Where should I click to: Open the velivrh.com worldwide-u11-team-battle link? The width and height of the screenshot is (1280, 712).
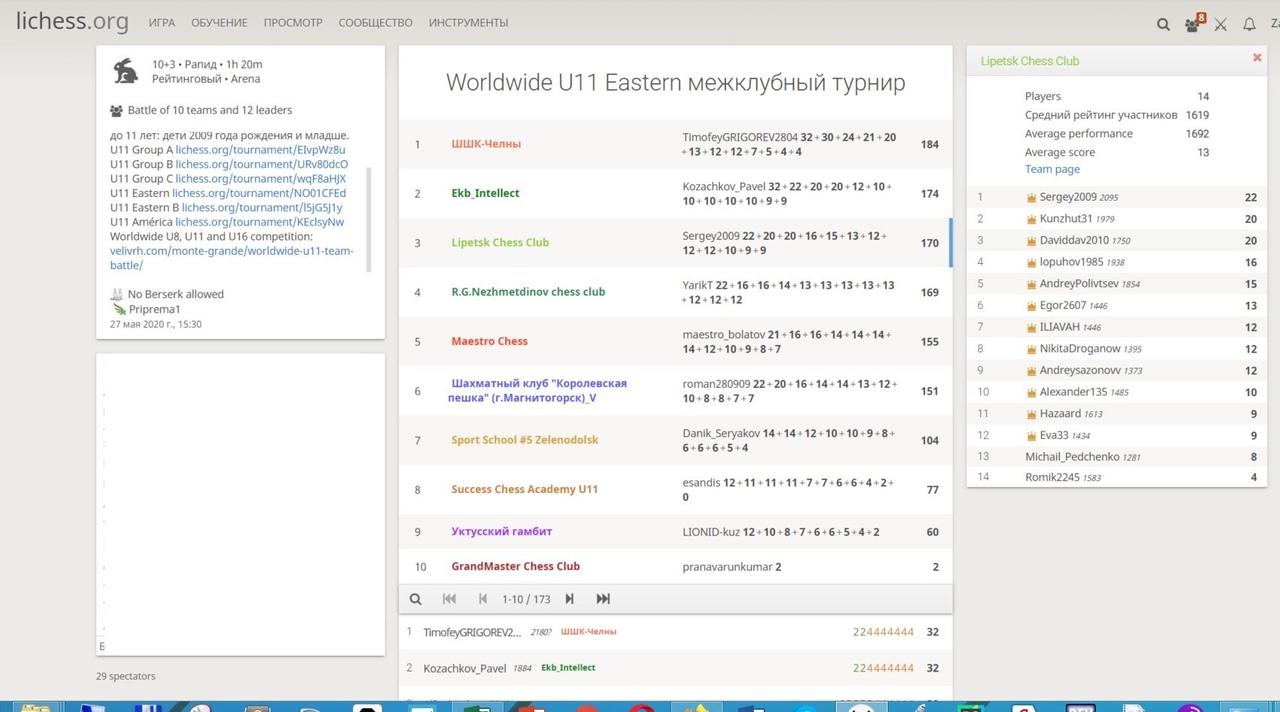click(x=231, y=258)
